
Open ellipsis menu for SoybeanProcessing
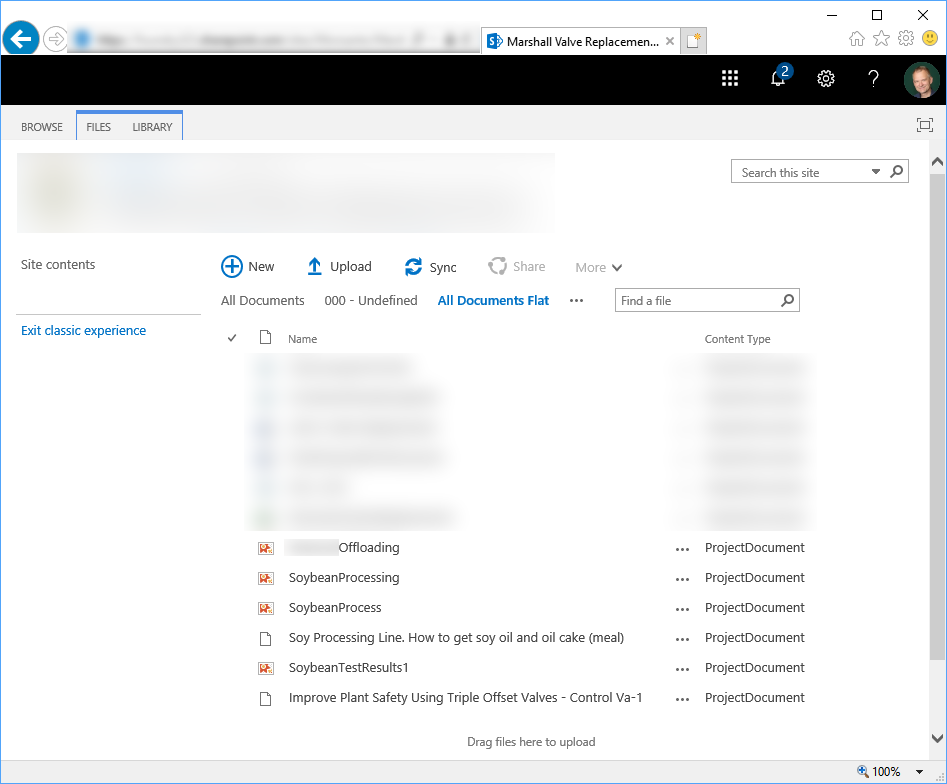[x=682, y=578]
